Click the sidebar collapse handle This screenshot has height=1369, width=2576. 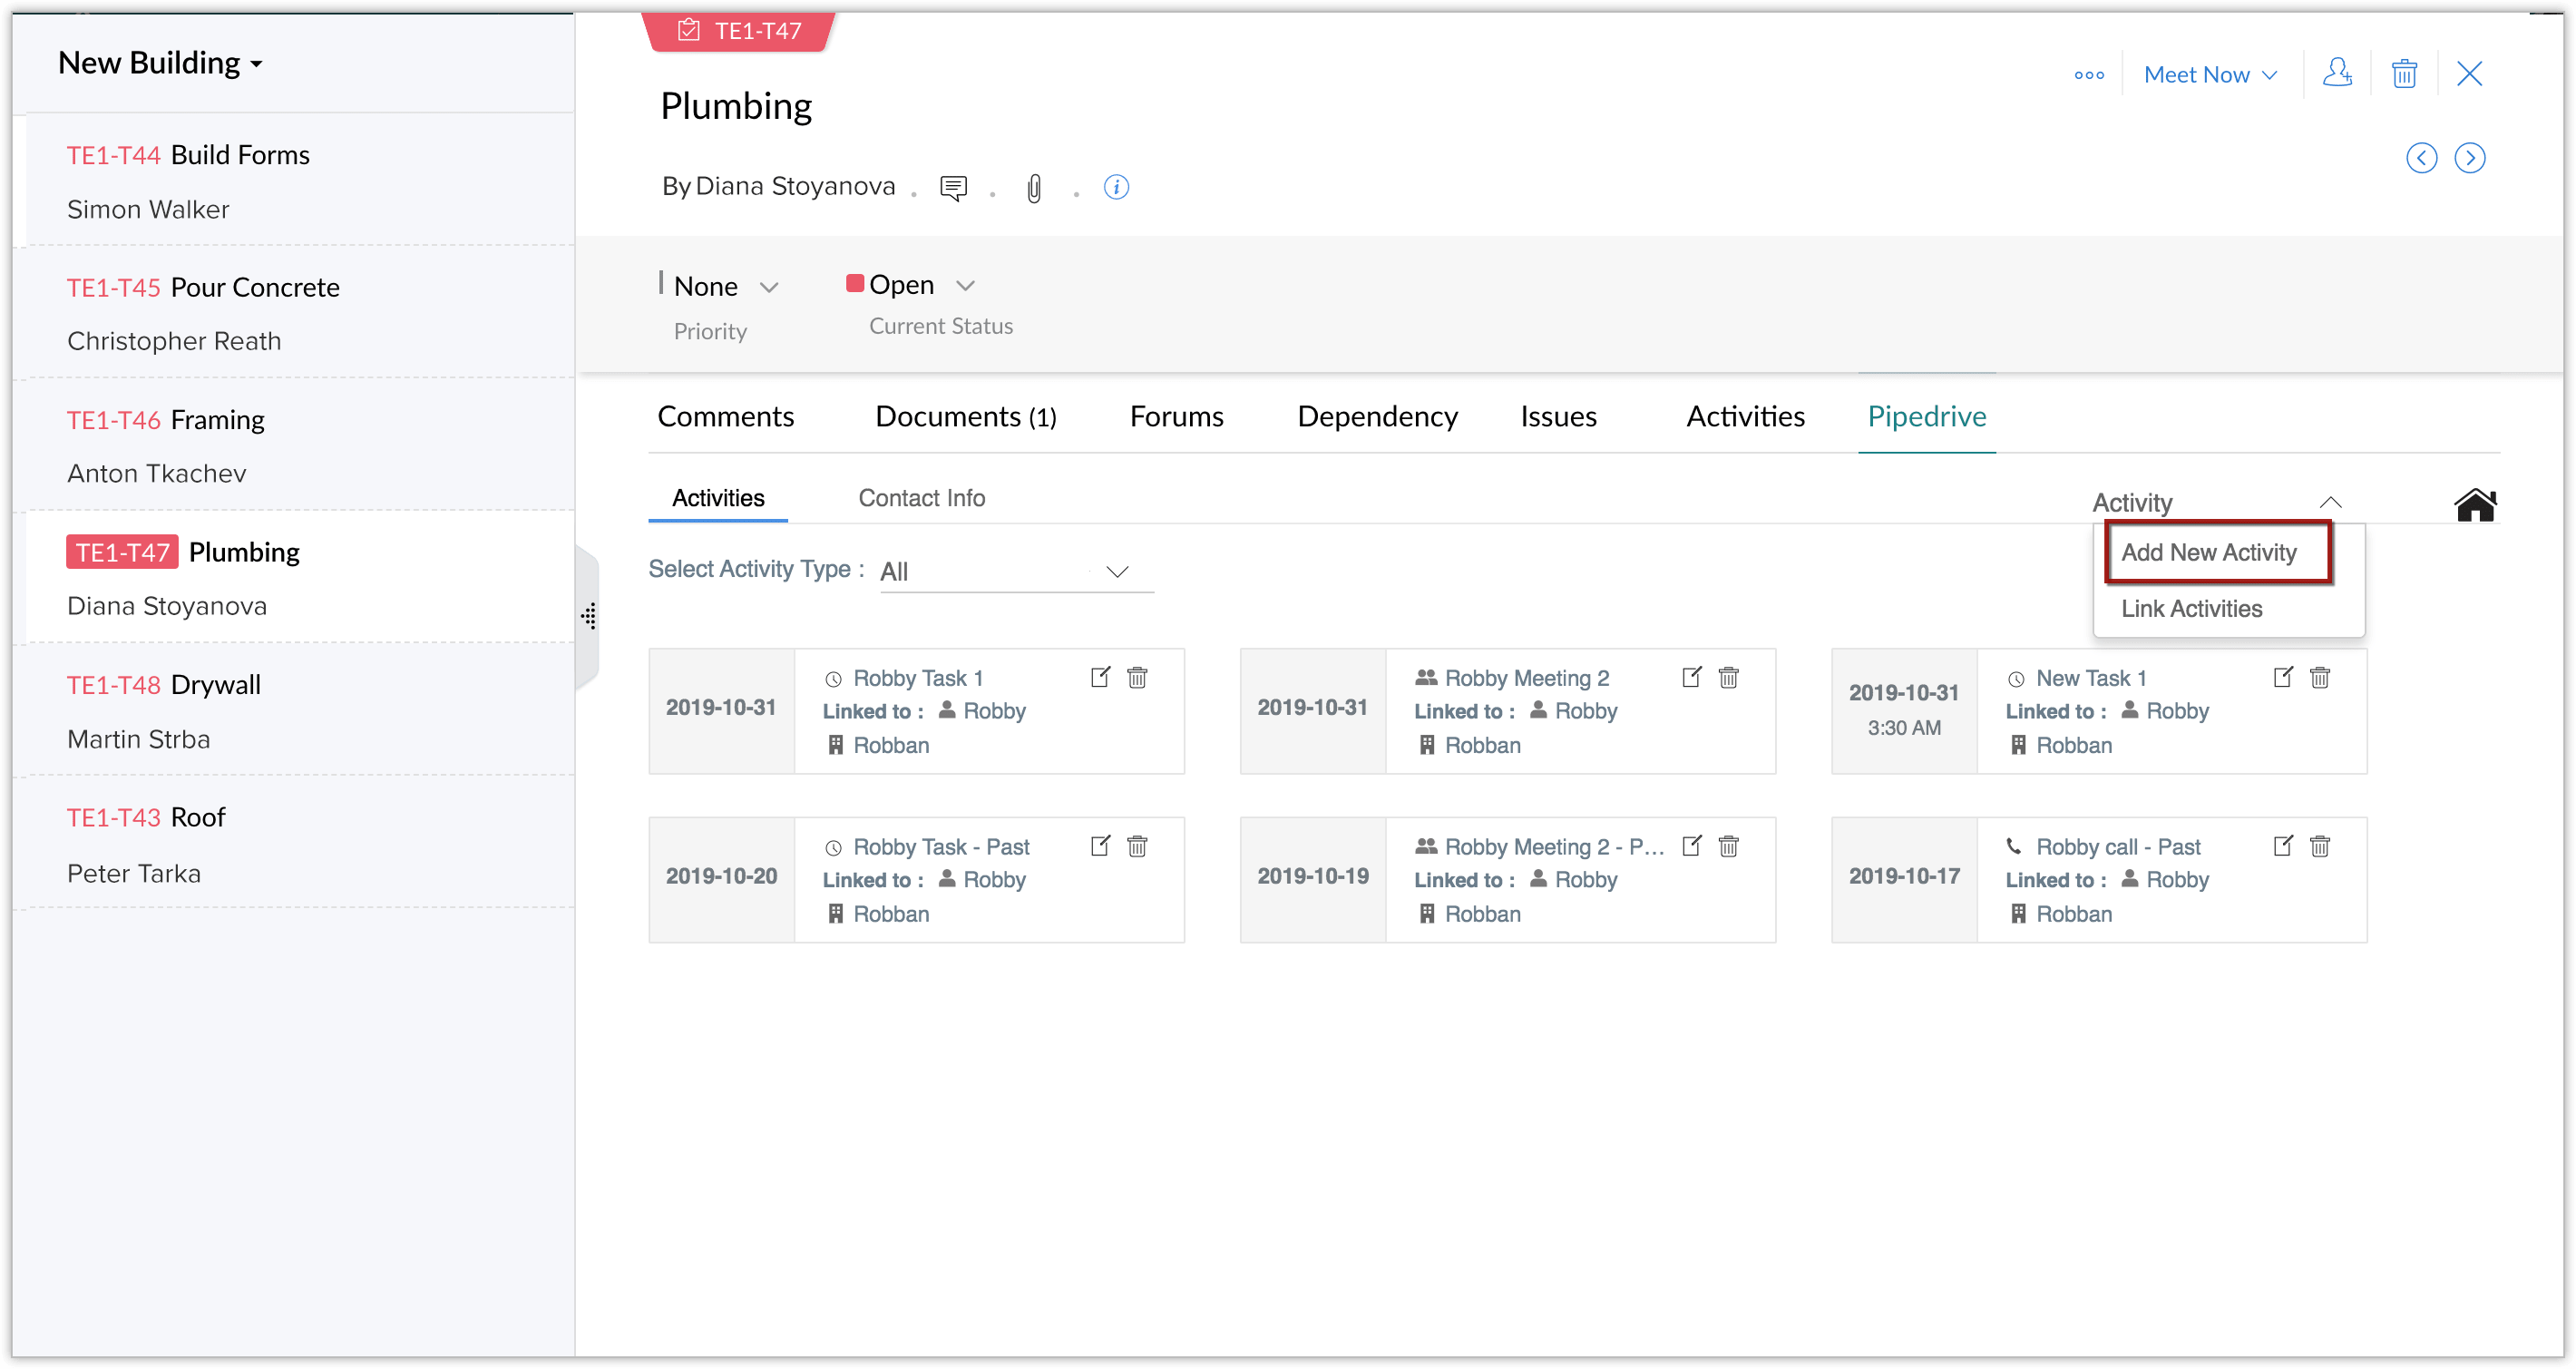pos(589,616)
